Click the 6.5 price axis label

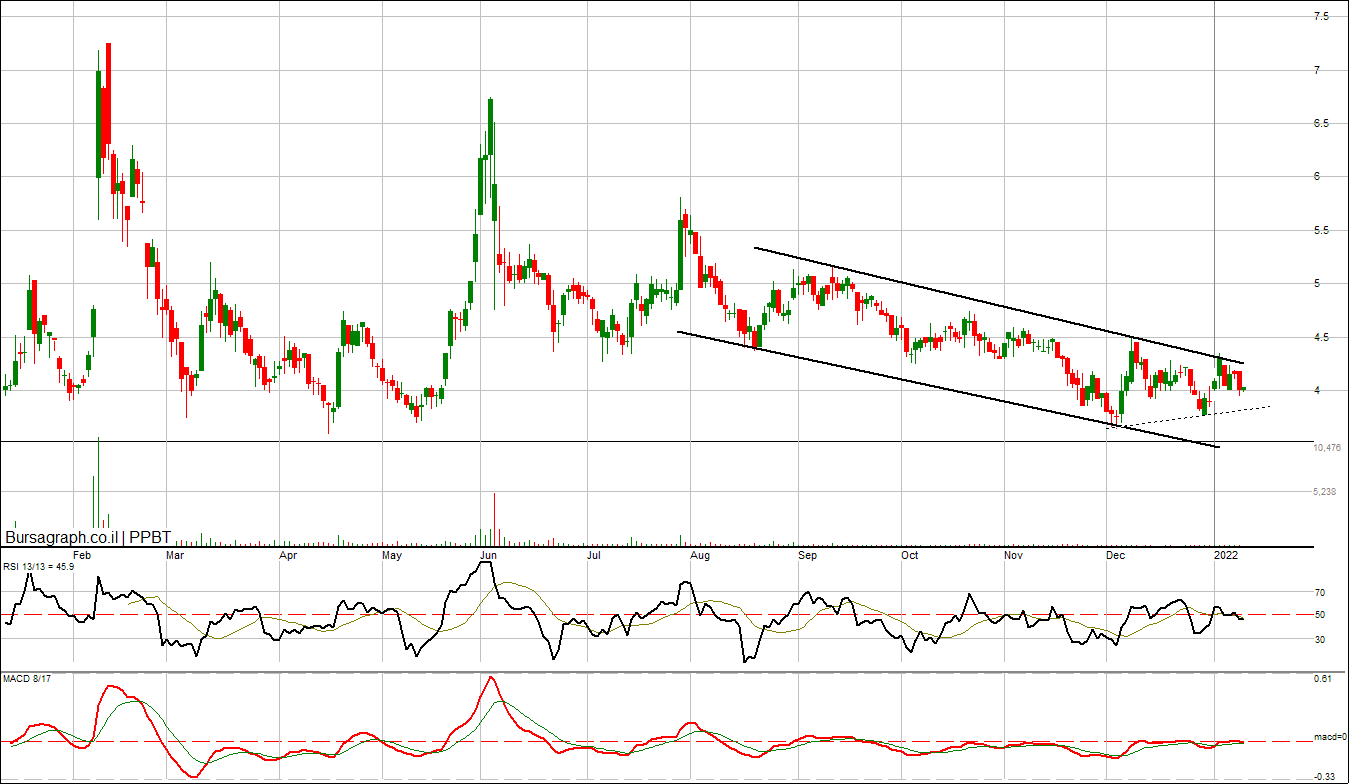[x=1322, y=123]
